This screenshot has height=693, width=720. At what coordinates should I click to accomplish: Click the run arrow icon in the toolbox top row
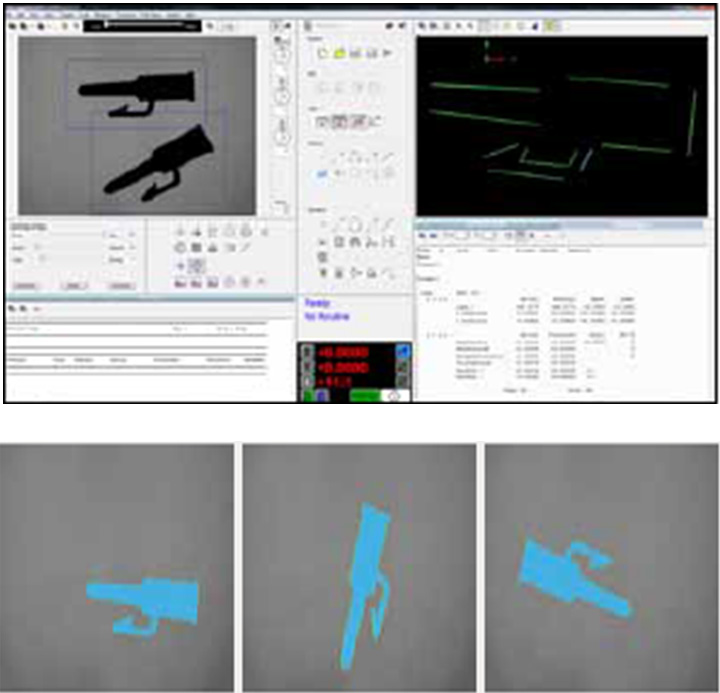(388, 53)
